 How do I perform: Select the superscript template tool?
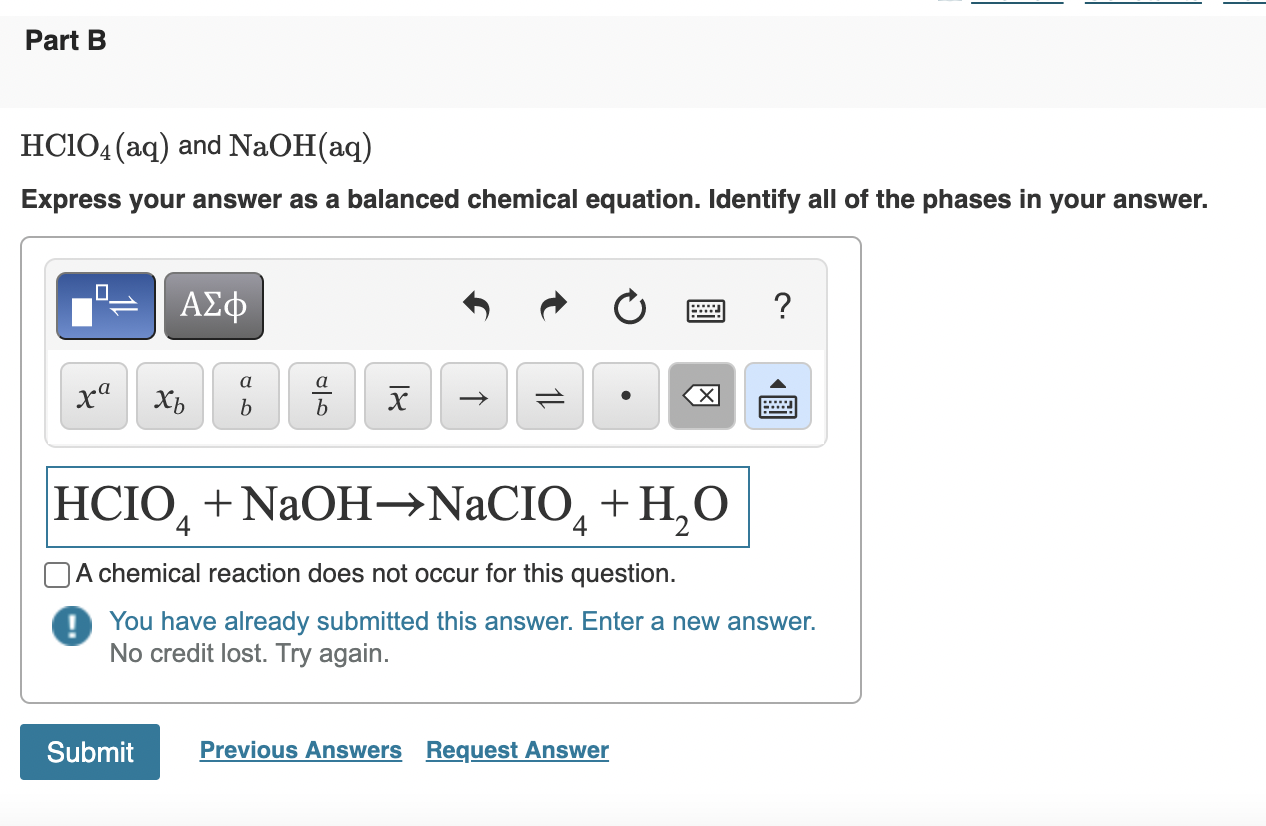pyautogui.click(x=93, y=396)
